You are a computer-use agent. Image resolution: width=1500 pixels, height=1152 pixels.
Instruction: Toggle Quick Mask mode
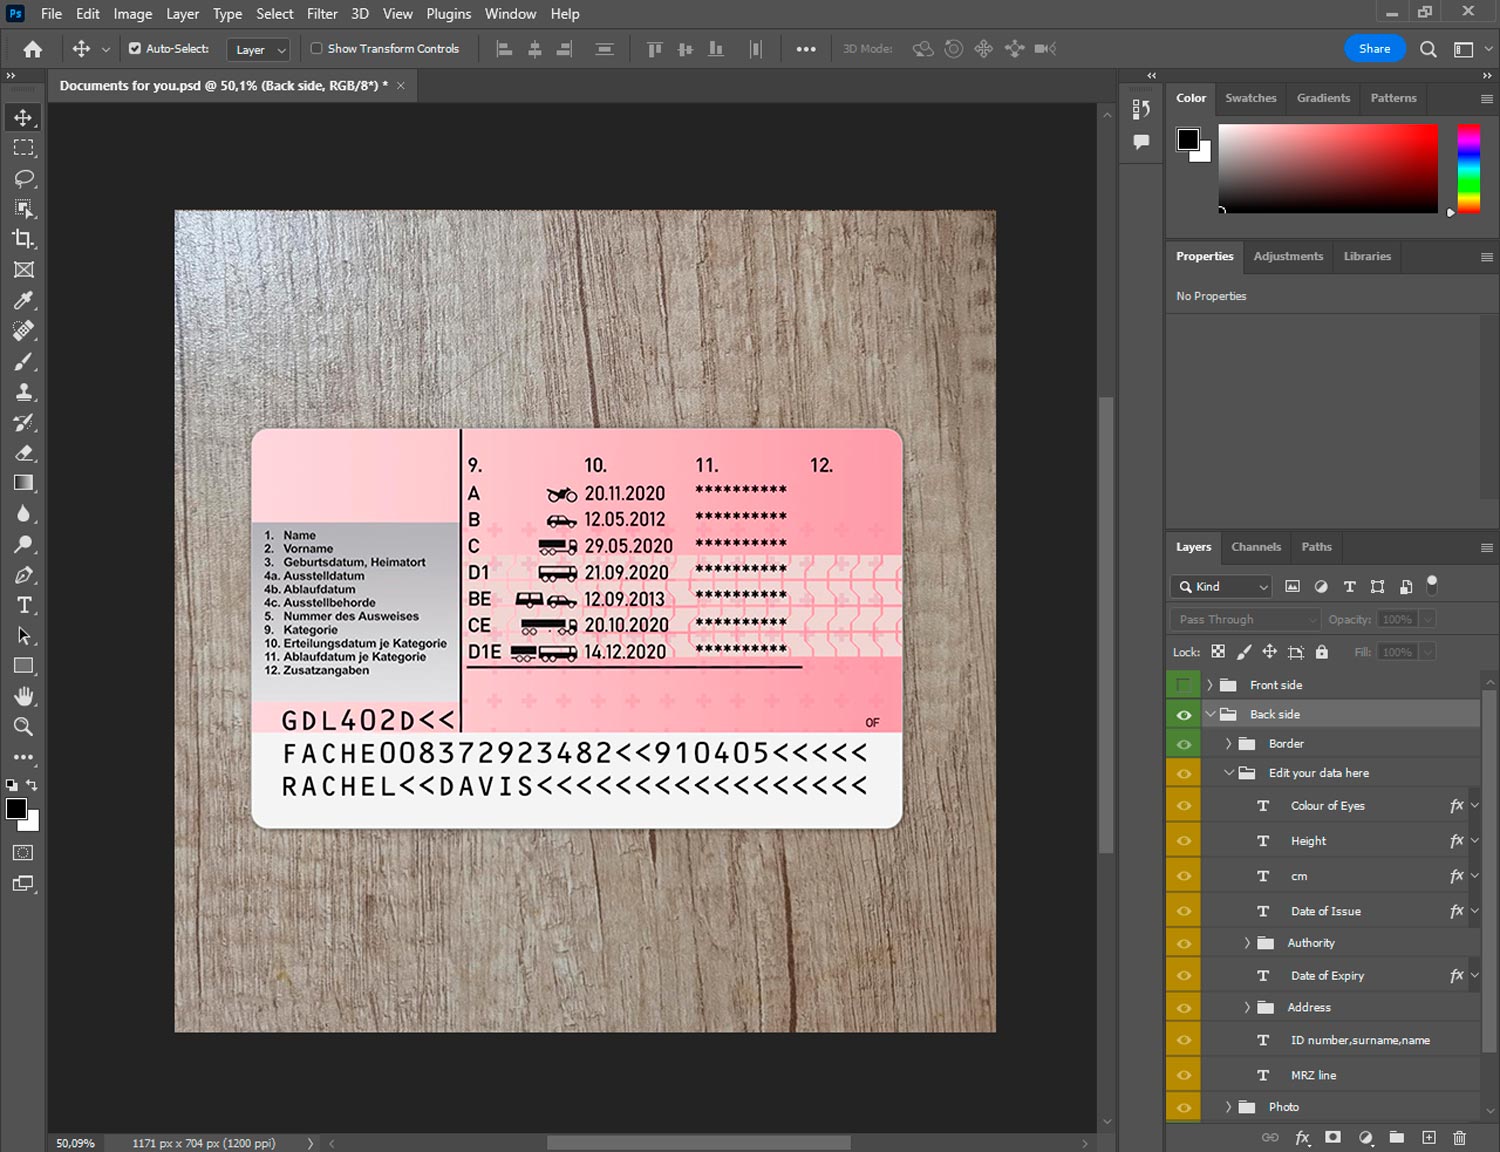(23, 853)
